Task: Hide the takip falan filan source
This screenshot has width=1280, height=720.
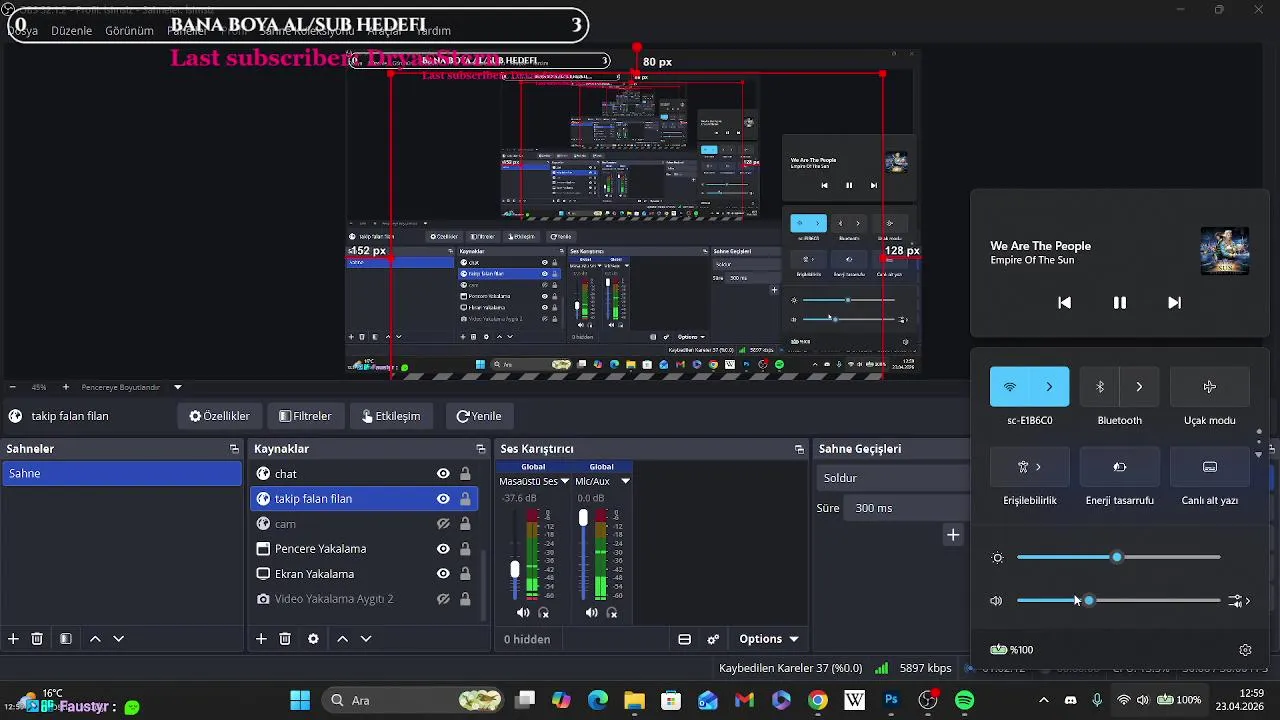Action: pos(443,499)
